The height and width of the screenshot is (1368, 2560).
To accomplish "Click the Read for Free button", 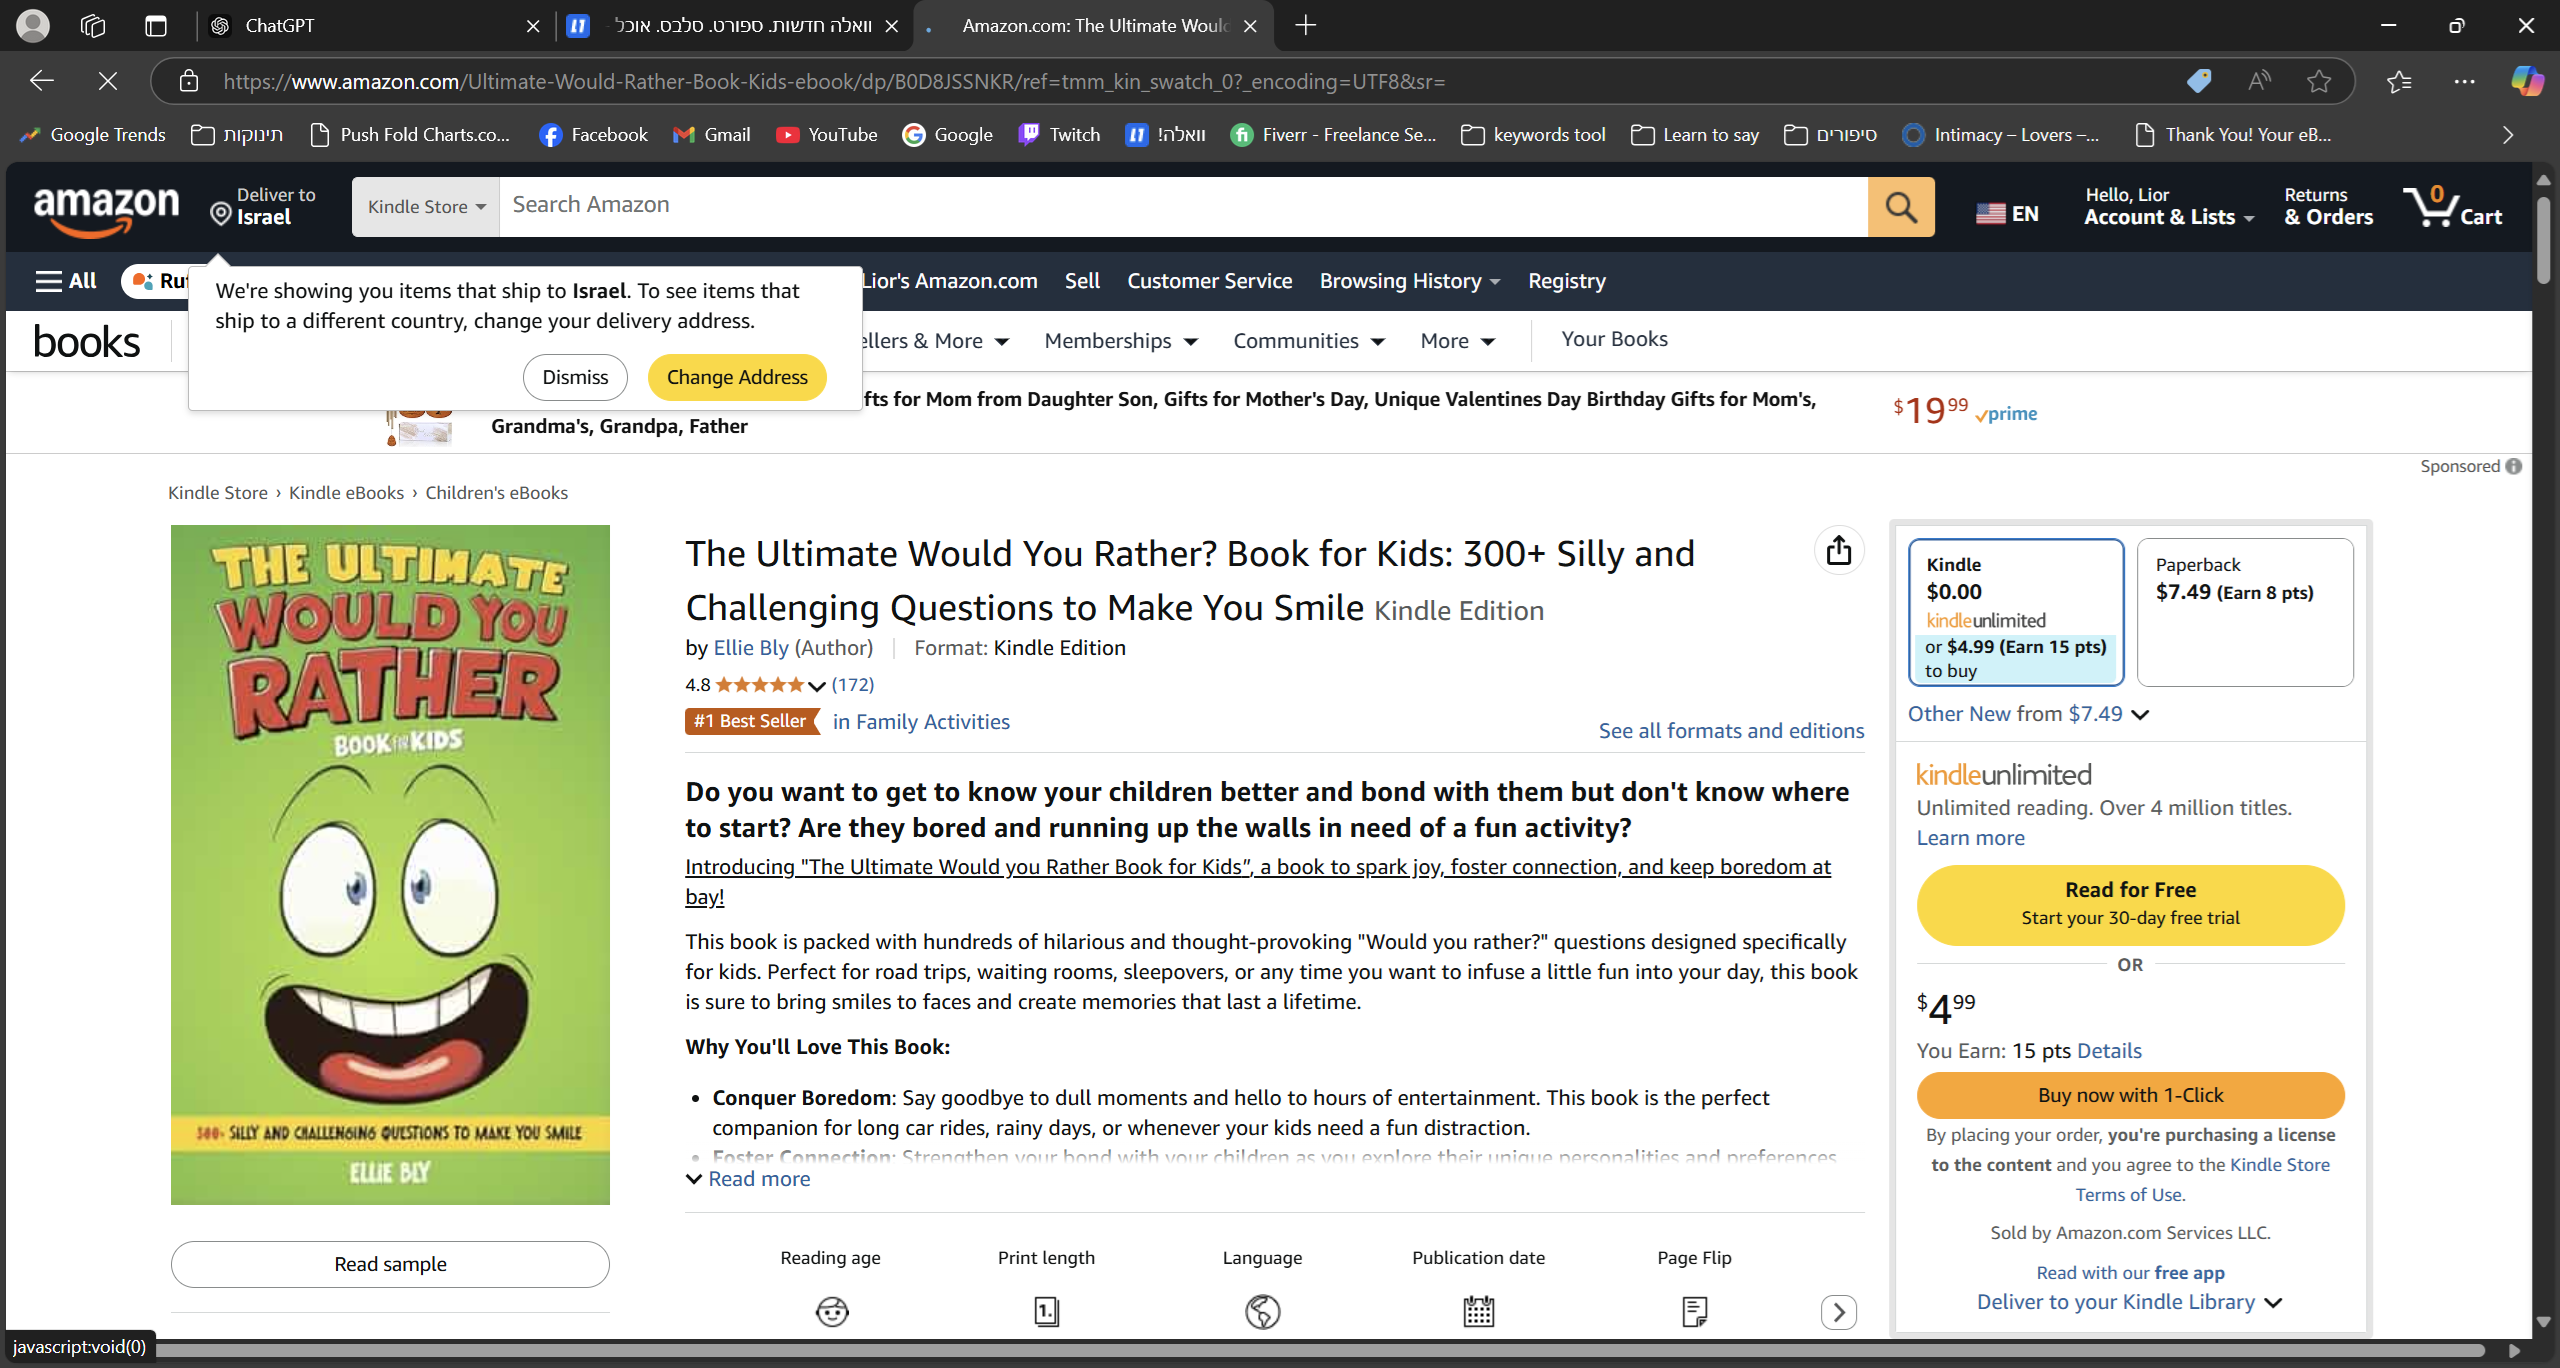I will [2130, 904].
